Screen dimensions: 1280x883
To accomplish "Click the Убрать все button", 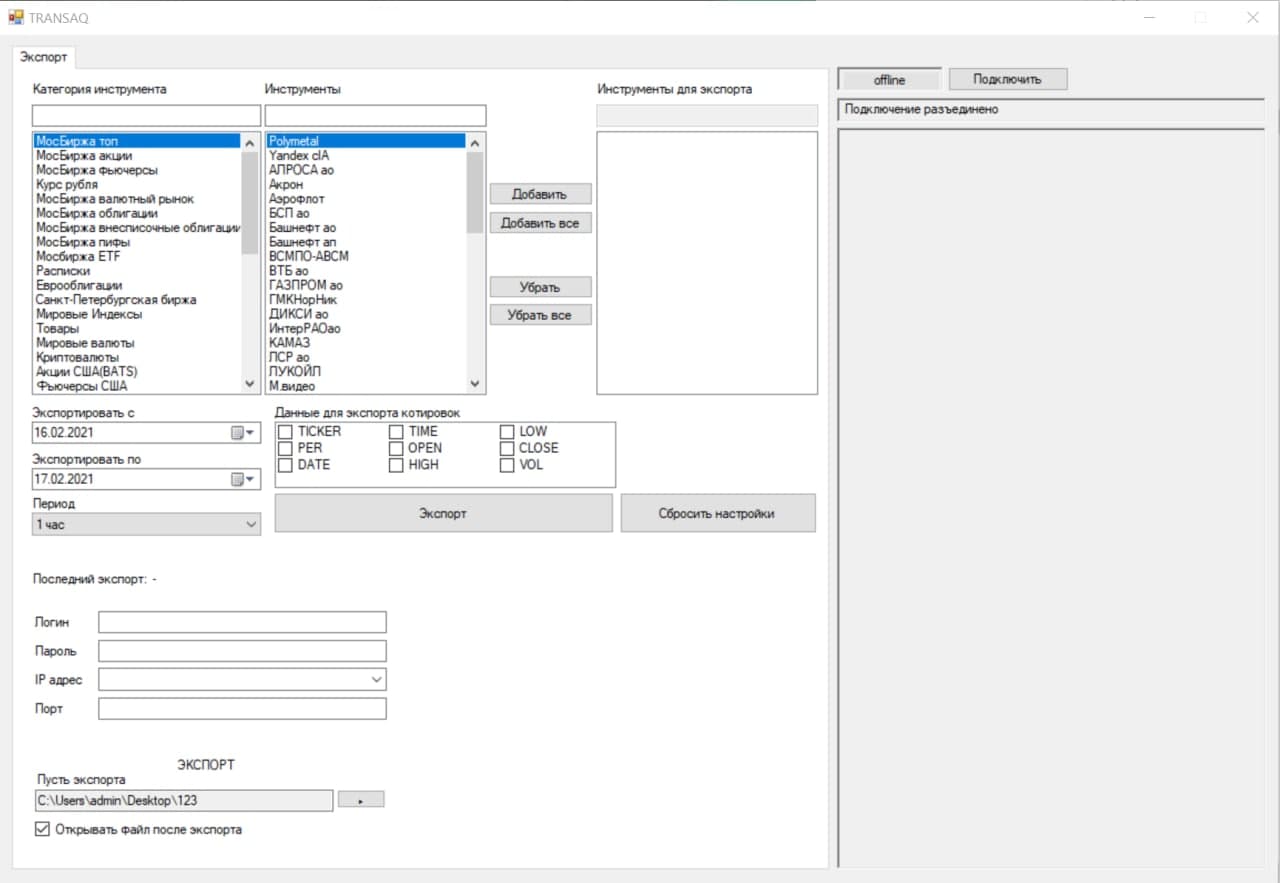I will click(x=540, y=315).
